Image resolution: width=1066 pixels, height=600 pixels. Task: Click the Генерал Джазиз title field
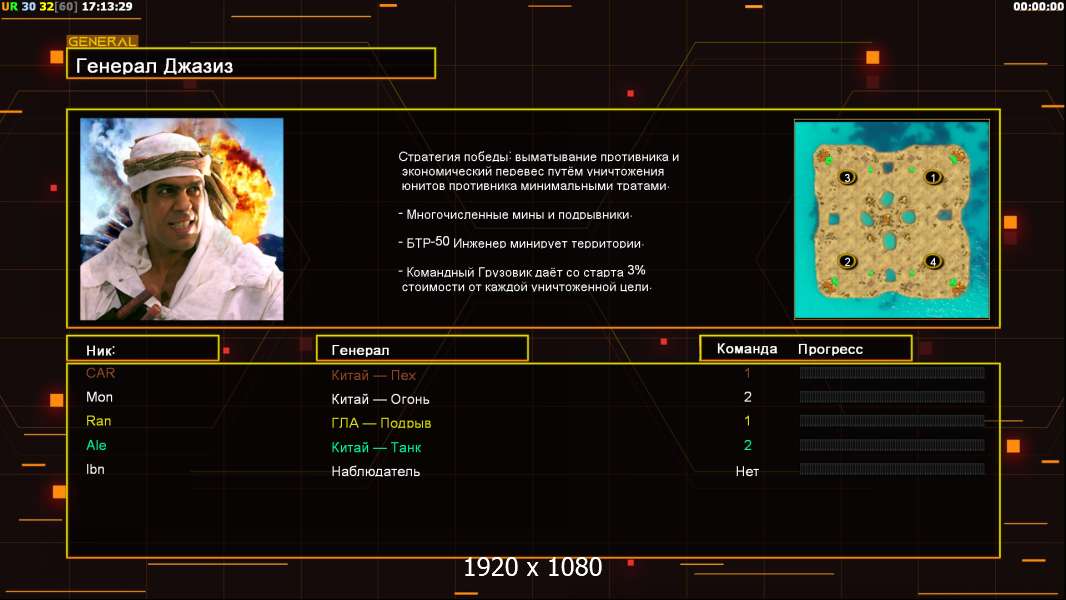pos(251,63)
